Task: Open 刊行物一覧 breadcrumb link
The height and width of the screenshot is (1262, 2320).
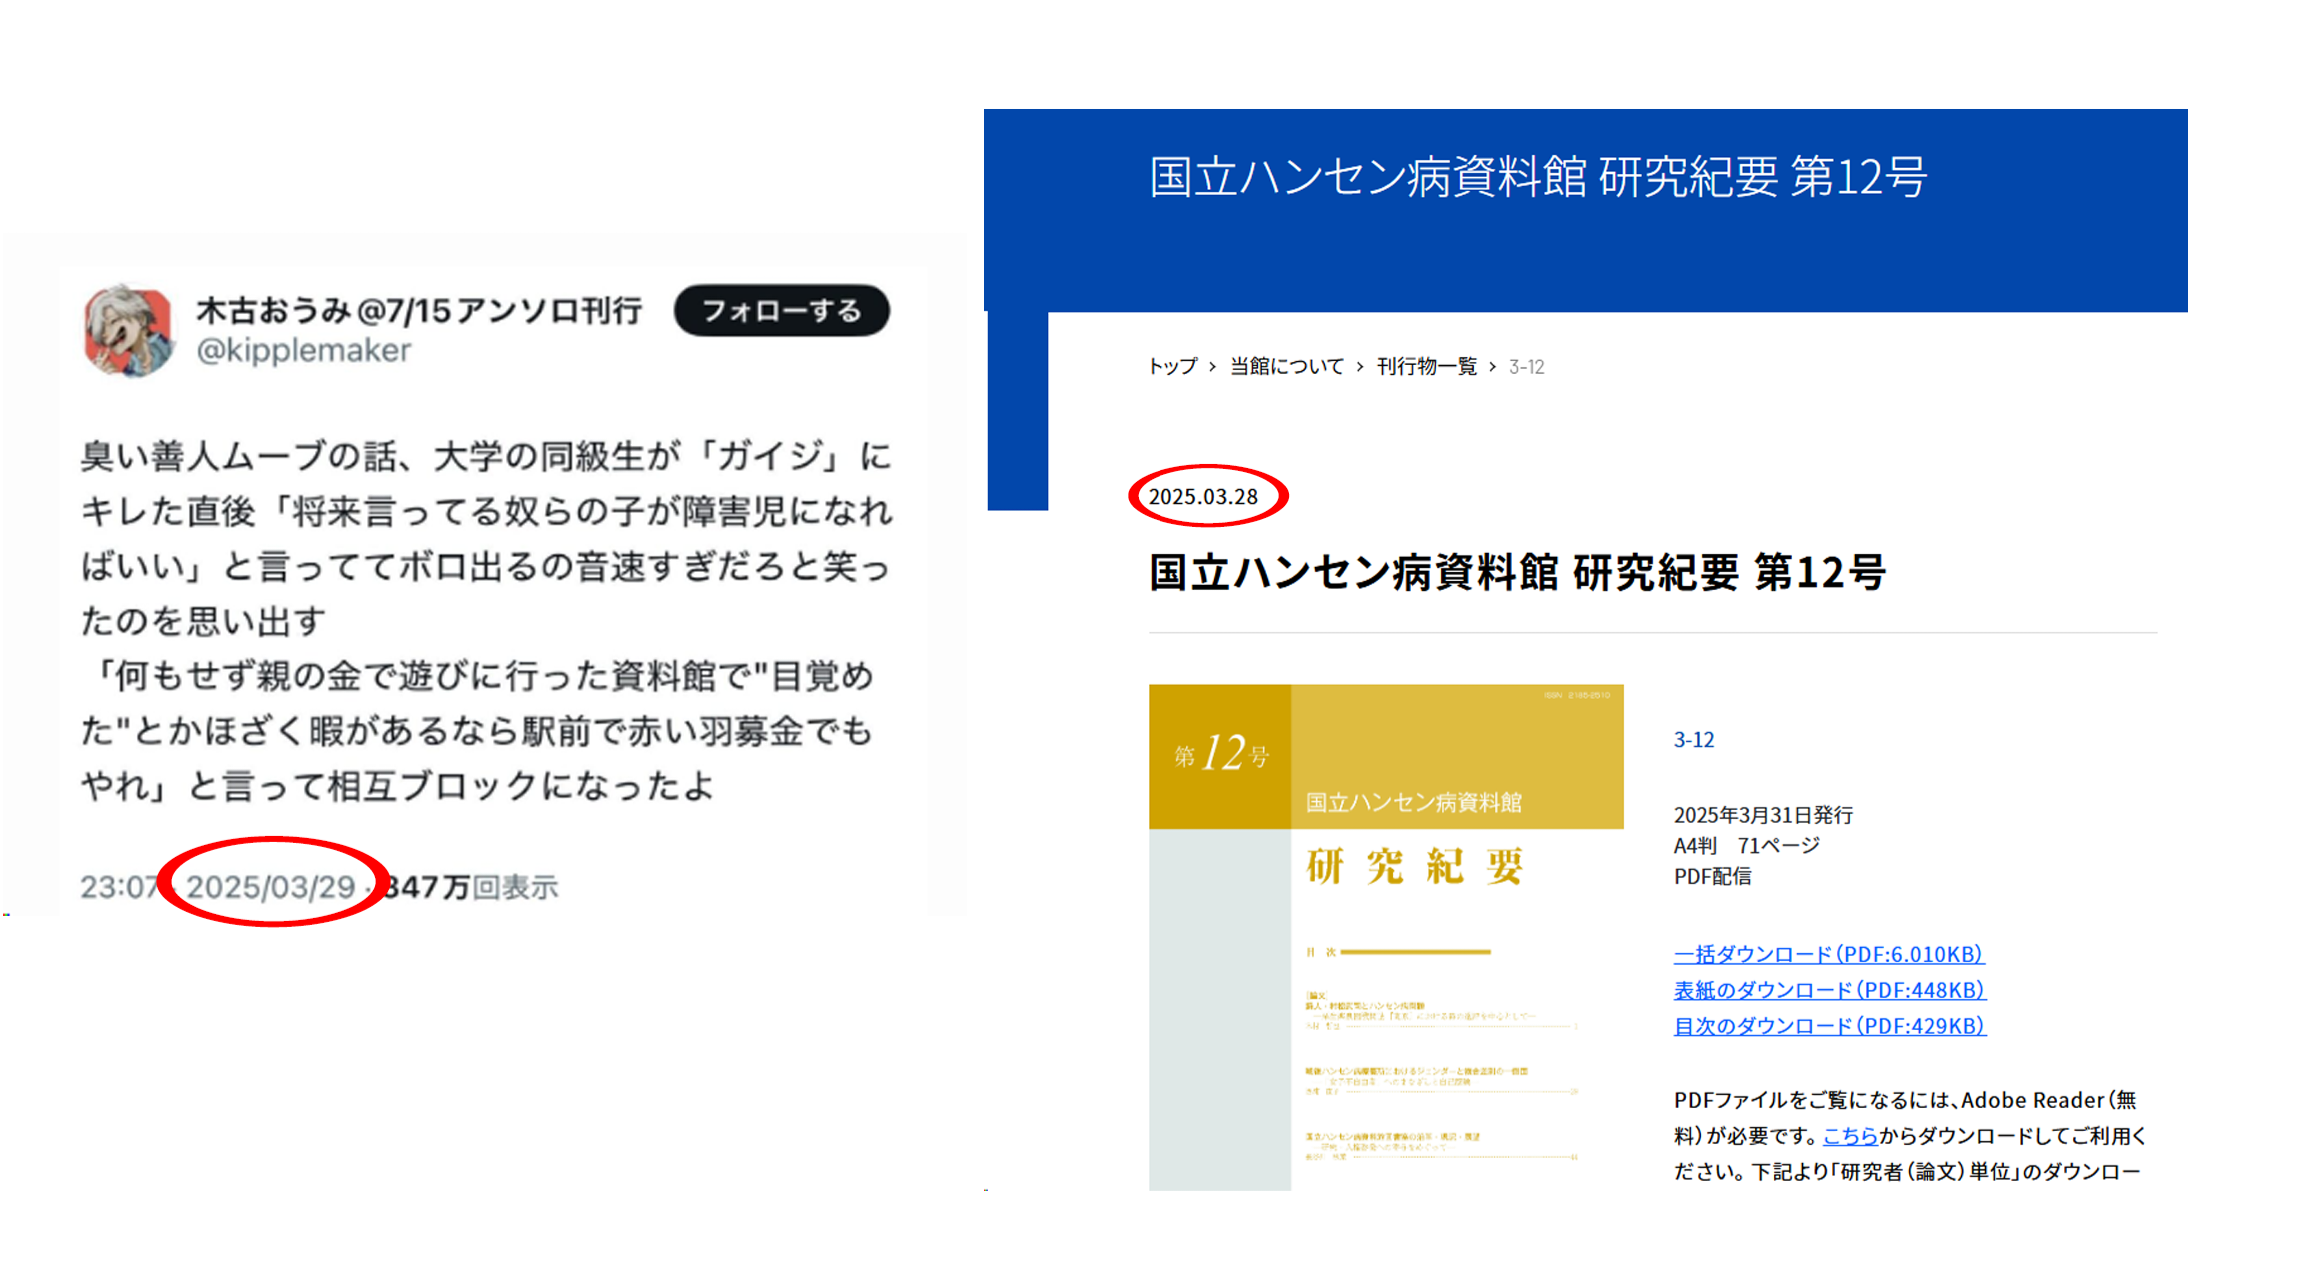Action: (1426, 367)
